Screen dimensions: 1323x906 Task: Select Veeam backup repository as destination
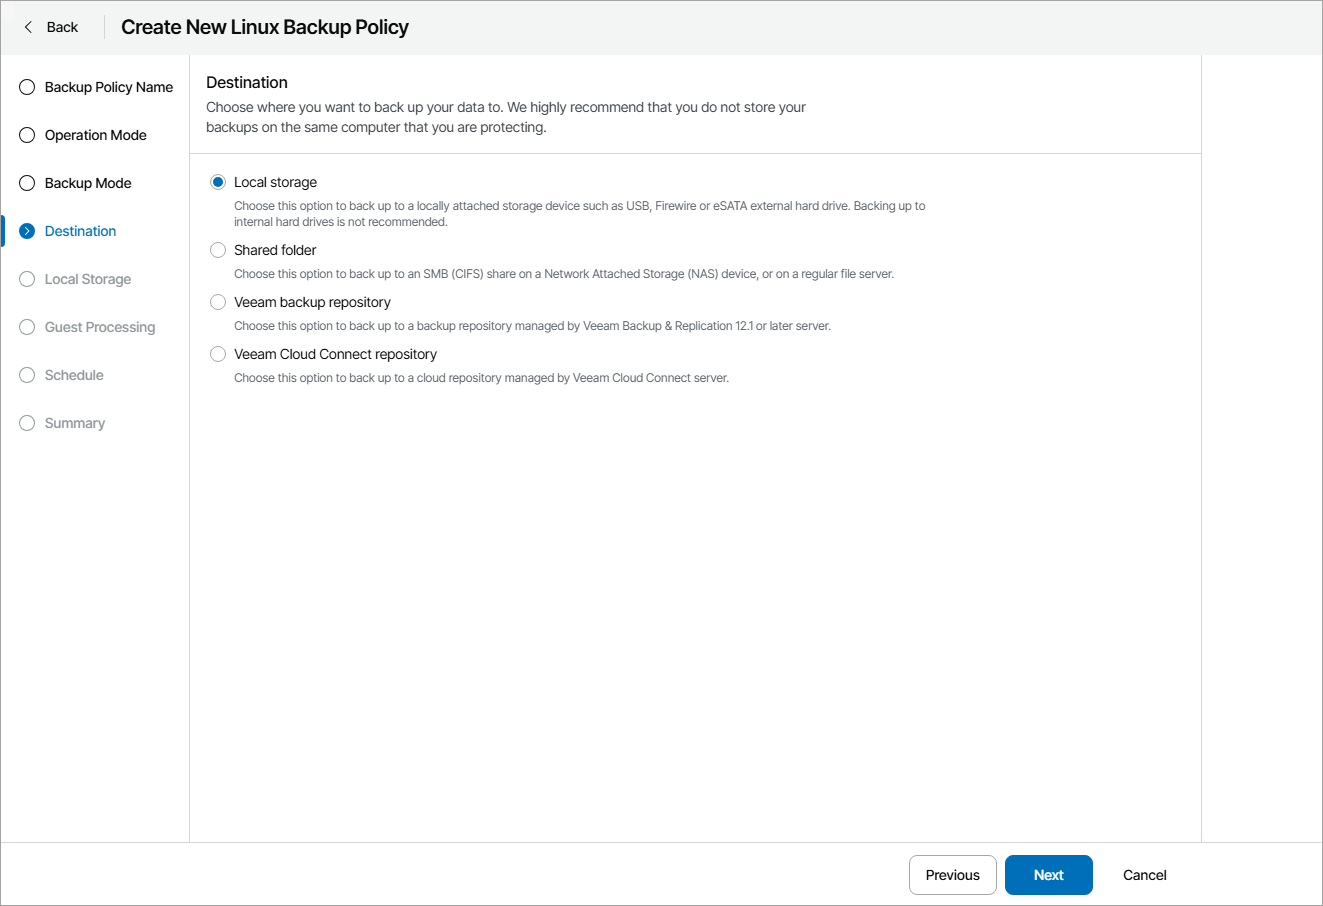tap(217, 302)
